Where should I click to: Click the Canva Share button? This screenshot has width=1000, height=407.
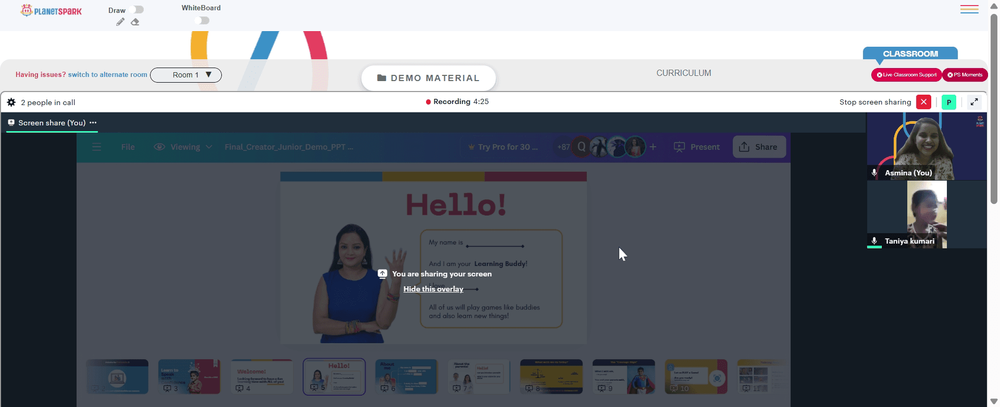coord(759,147)
